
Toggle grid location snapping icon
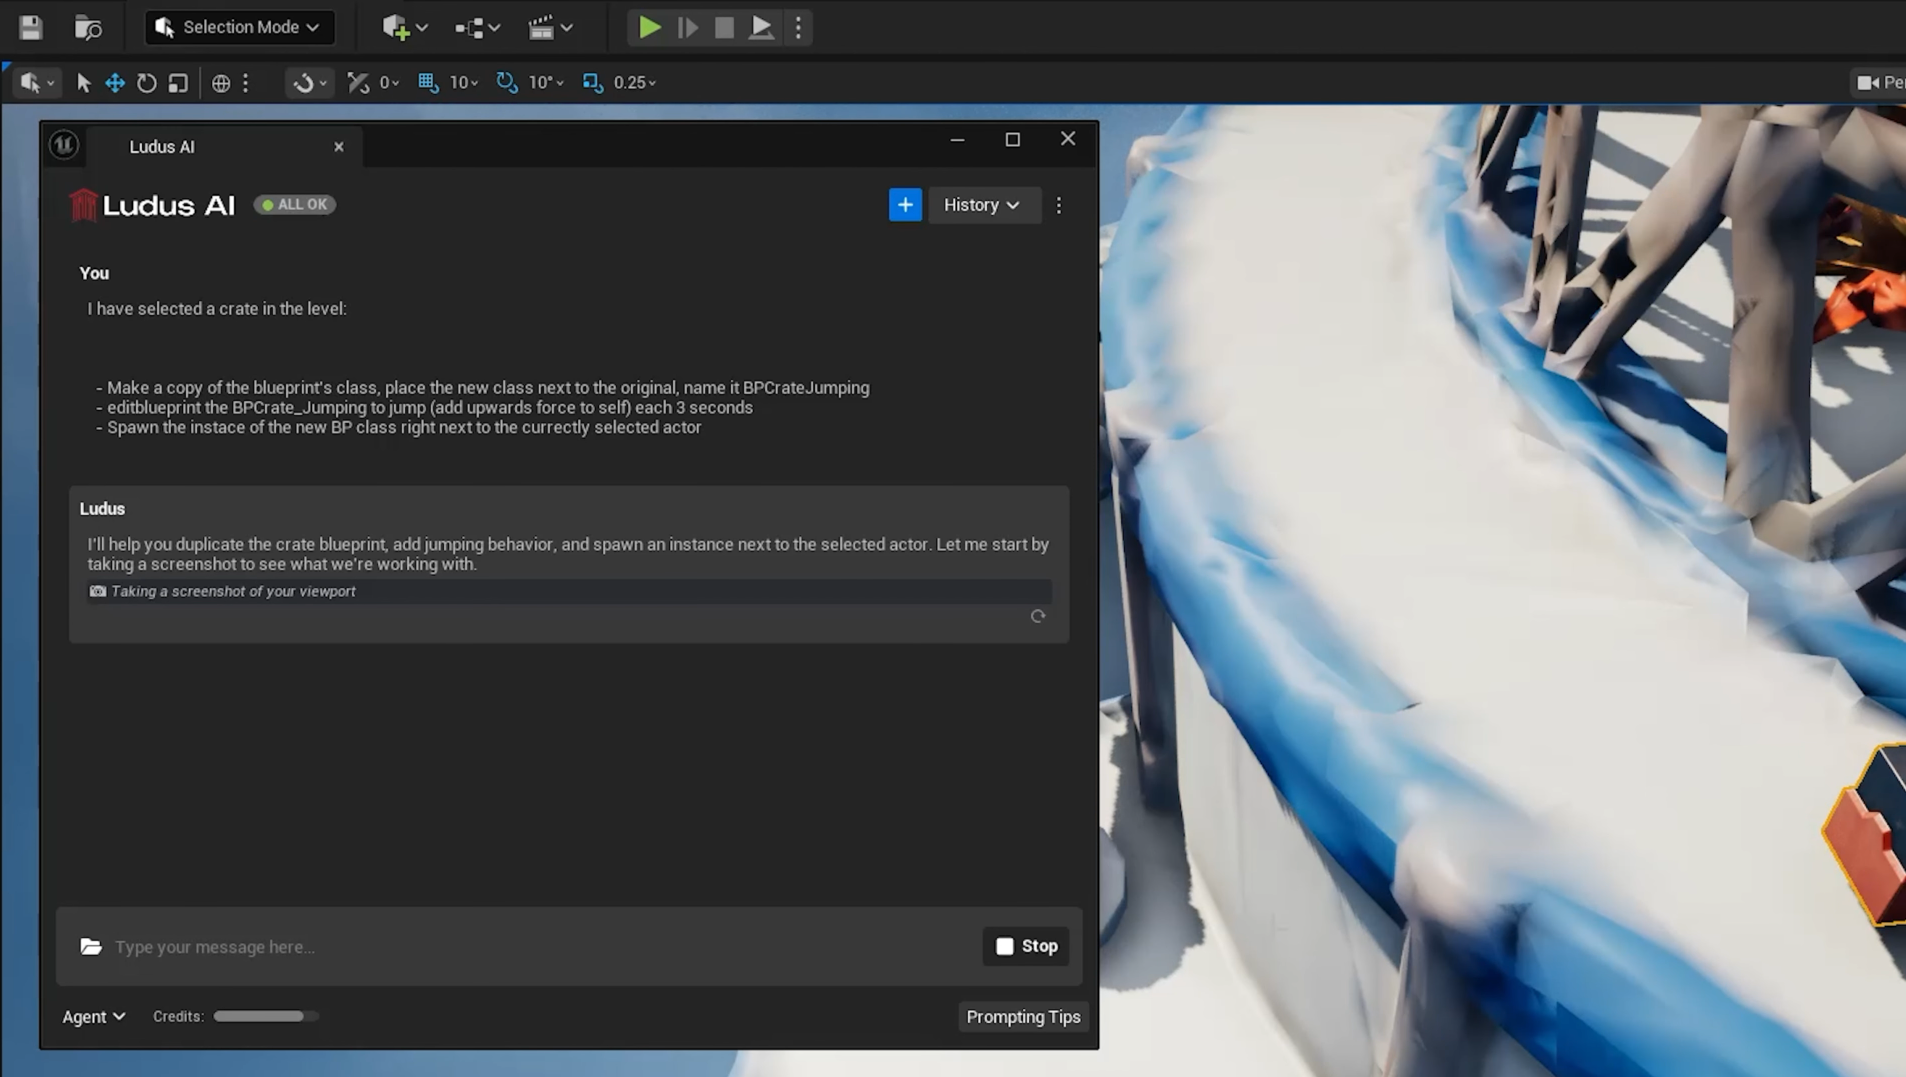point(428,82)
